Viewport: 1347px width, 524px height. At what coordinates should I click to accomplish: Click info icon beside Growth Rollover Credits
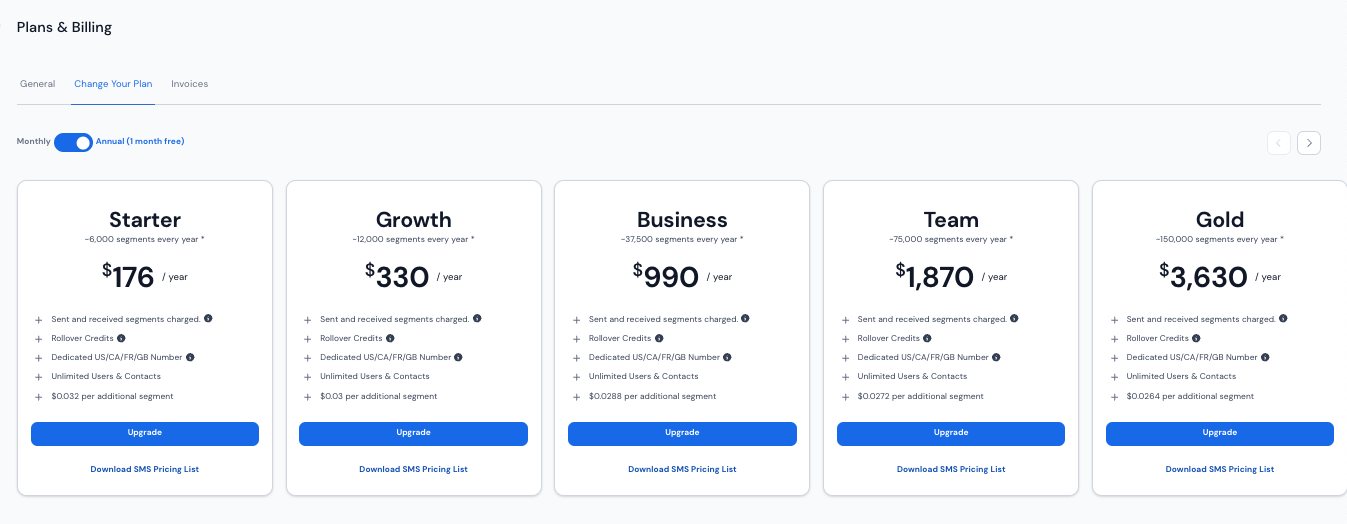[x=390, y=338]
